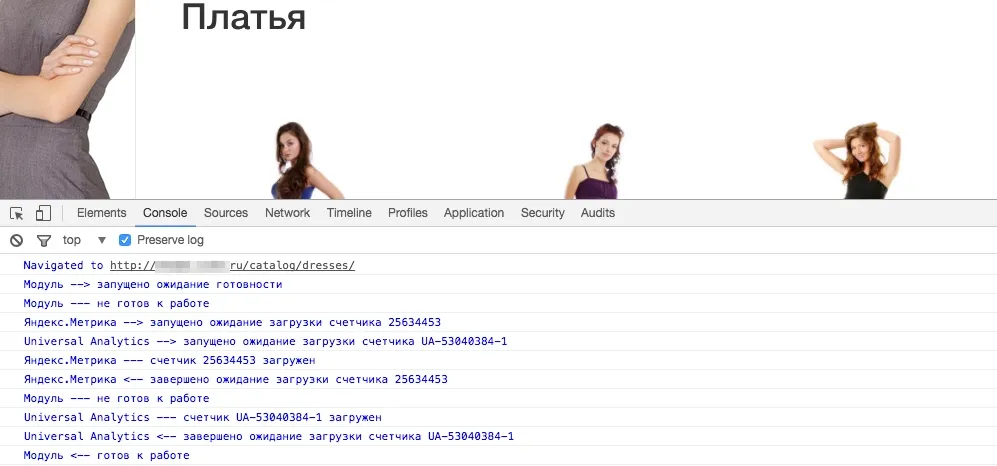
Task: Switch to the Elements tab
Action: point(101,213)
